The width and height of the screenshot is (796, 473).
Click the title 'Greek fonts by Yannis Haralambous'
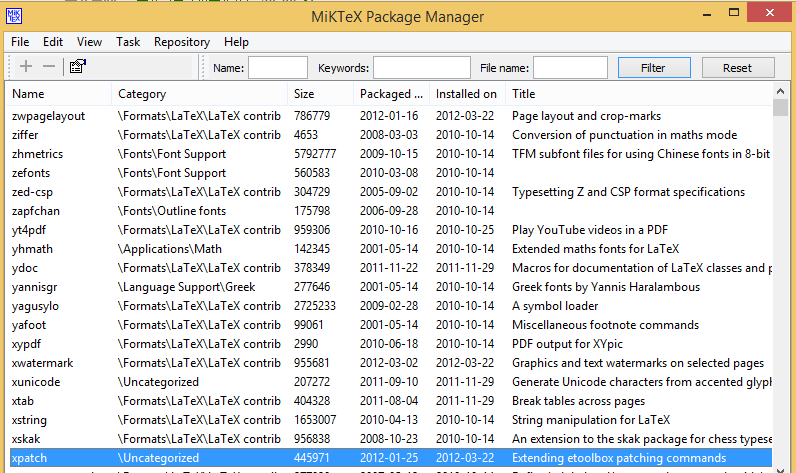click(x=606, y=287)
